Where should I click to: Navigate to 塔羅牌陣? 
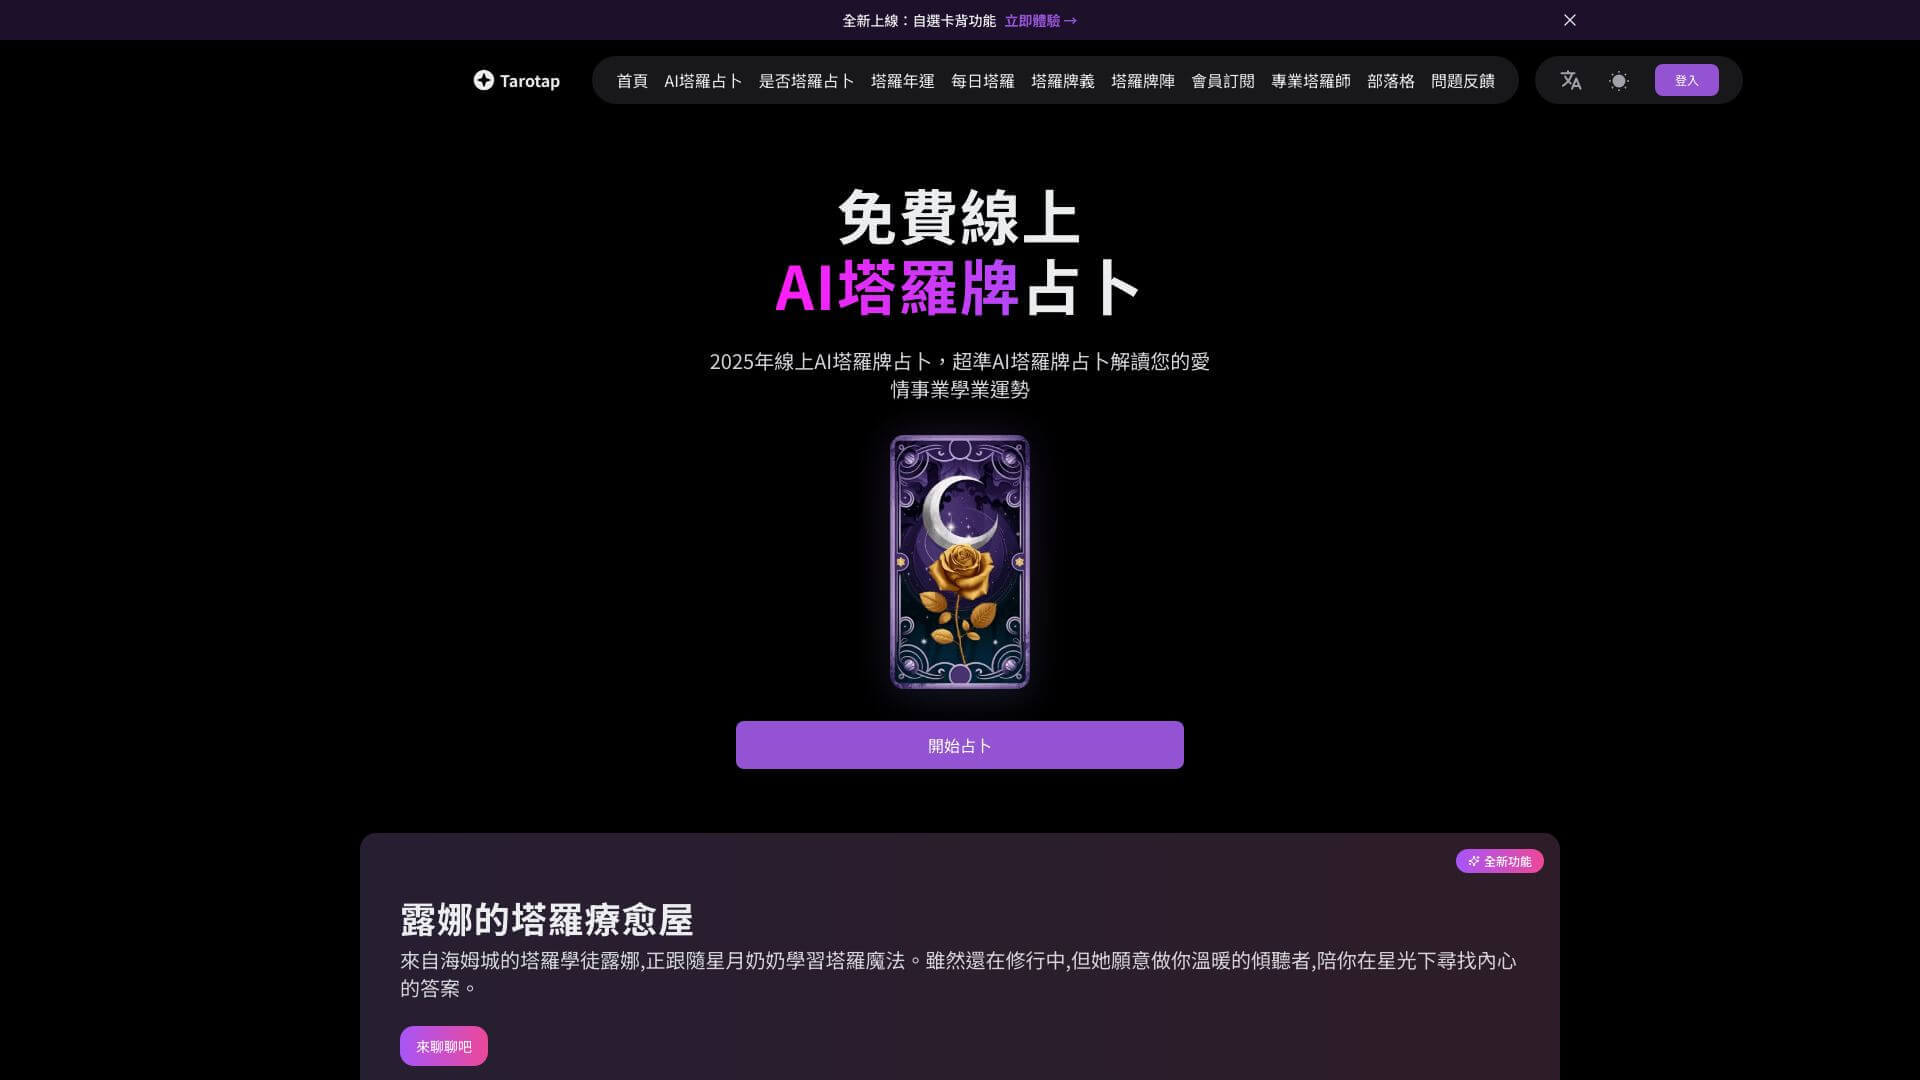(x=1143, y=81)
